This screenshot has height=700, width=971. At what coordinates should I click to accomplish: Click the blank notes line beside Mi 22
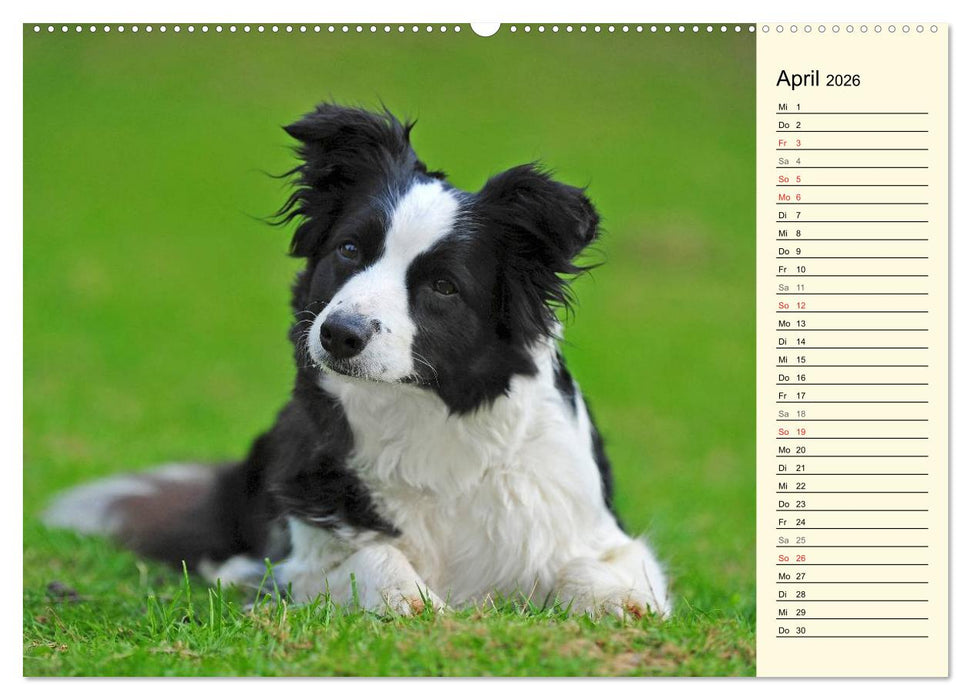coord(880,485)
